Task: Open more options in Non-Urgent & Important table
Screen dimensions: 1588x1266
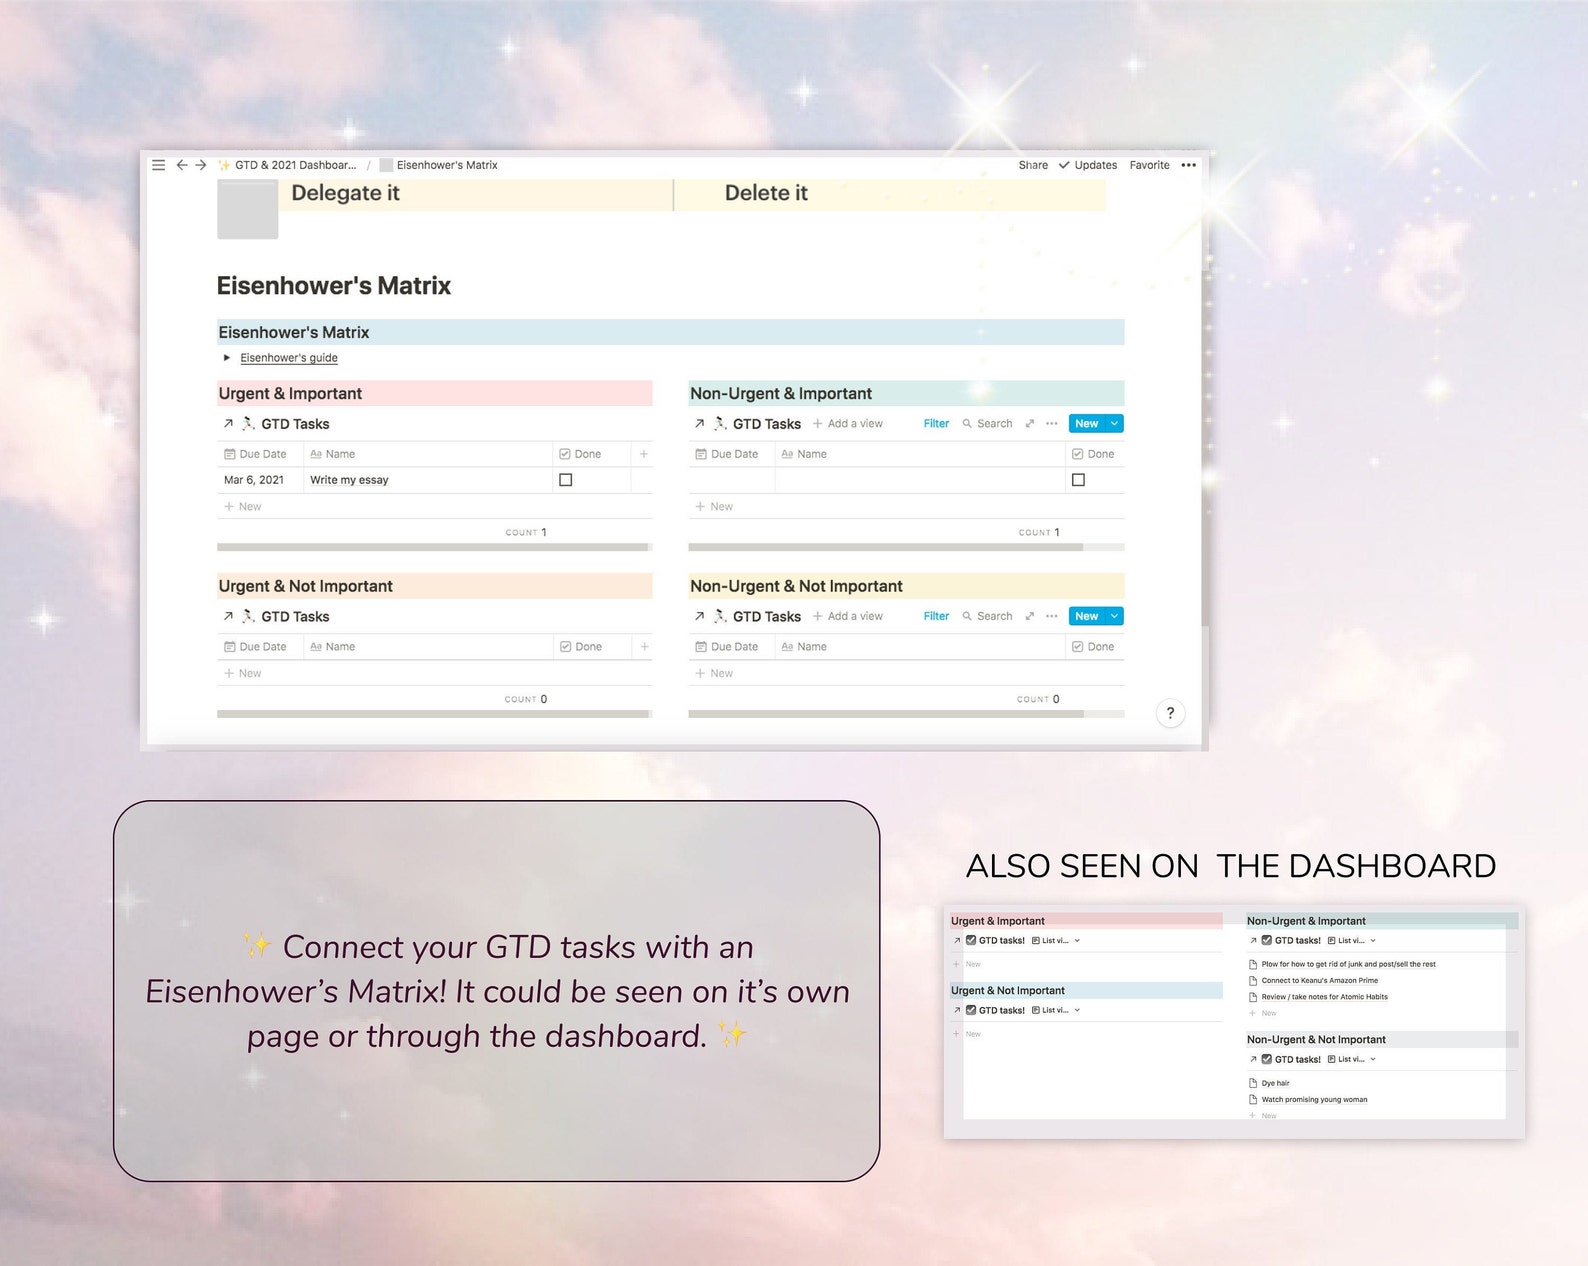Action: coord(1051,424)
